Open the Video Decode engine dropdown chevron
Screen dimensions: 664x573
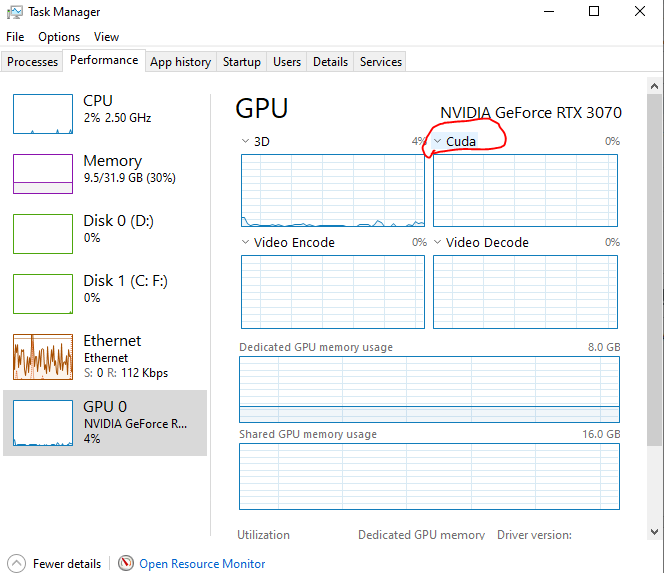pyautogui.click(x=437, y=242)
